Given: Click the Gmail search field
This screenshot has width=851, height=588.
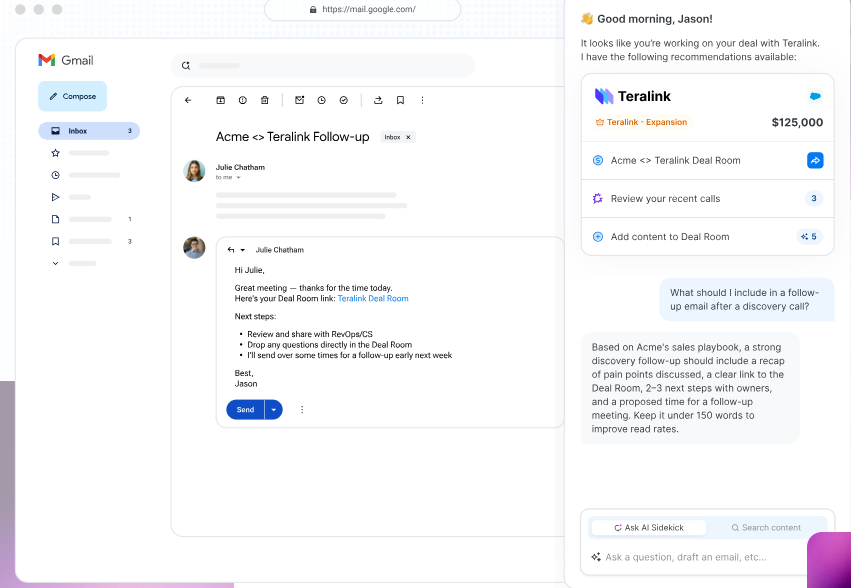Looking at the screenshot, I should [x=323, y=66].
